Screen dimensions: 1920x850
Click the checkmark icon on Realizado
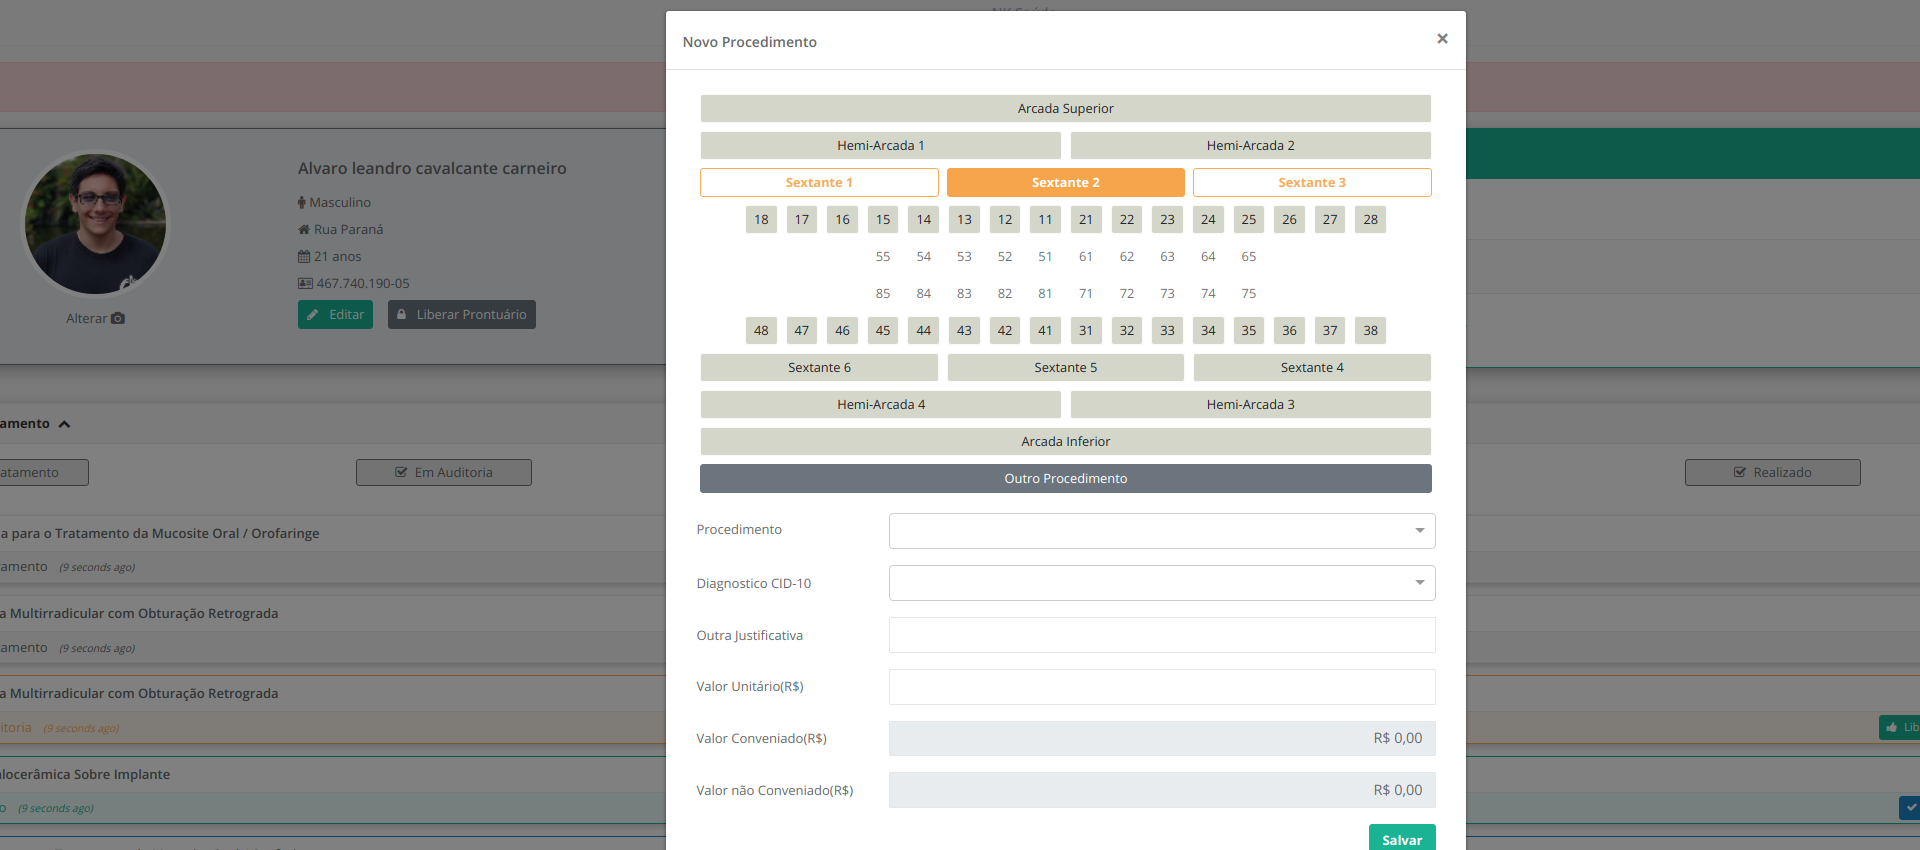(1739, 473)
